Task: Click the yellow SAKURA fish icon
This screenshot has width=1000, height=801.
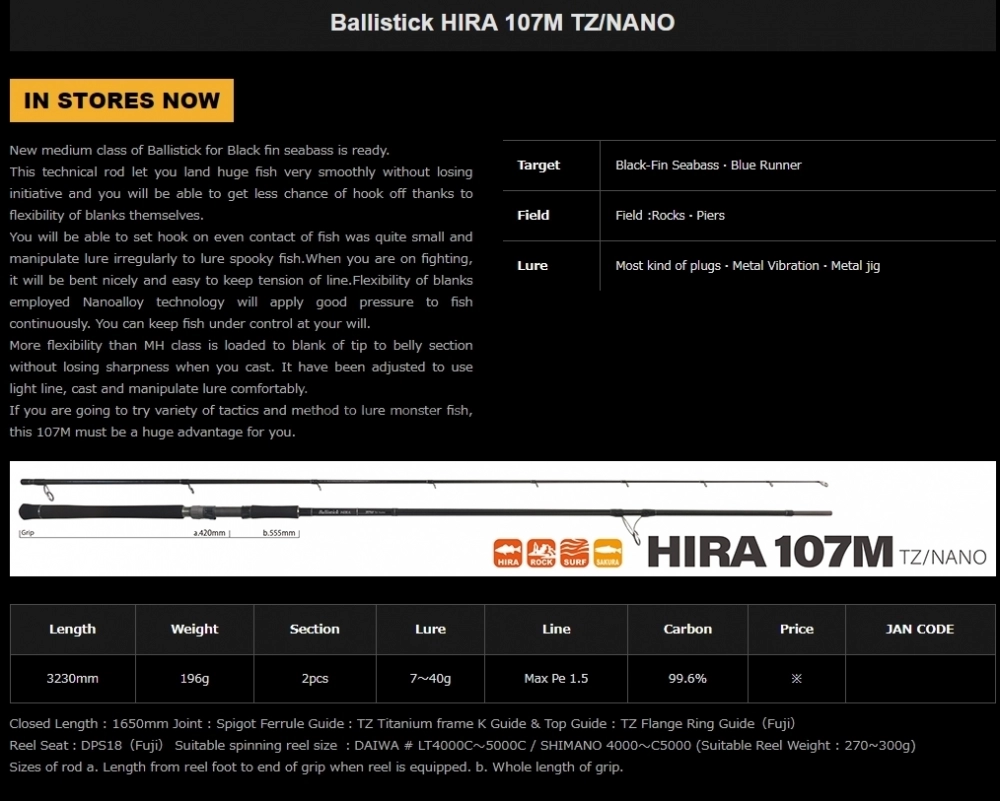Action: (607, 553)
